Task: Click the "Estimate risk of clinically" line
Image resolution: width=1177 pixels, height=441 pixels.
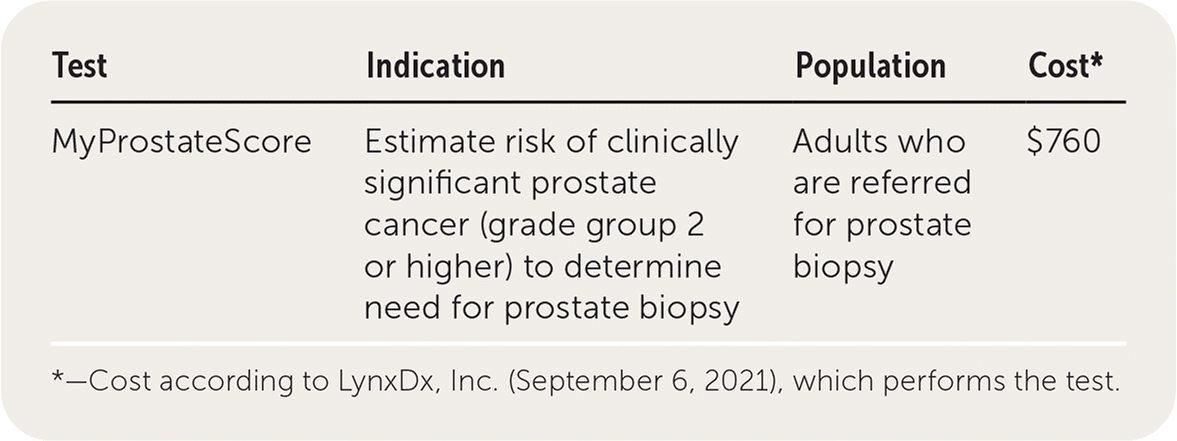Action: coord(551,143)
